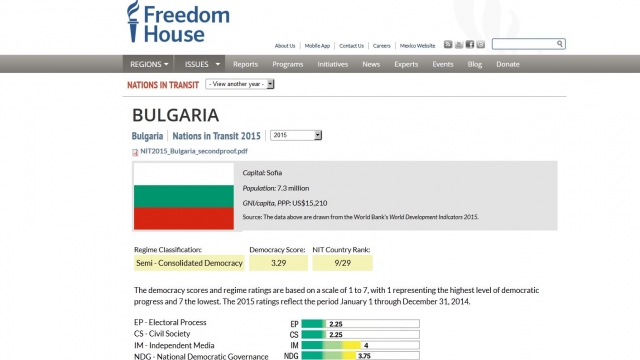Click the Population: 7.3 million text
Screen dimensions: 640x360
(276, 188)
